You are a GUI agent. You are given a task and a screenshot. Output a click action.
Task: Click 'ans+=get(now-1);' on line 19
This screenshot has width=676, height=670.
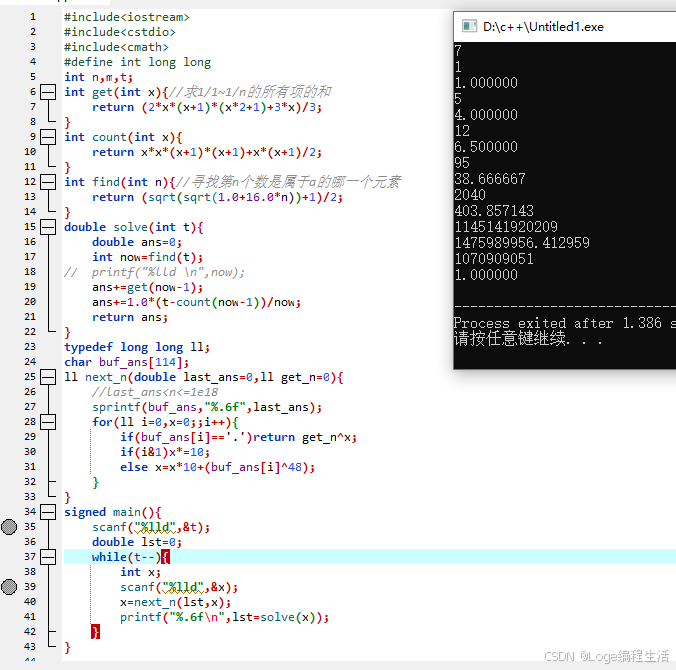pos(147,287)
